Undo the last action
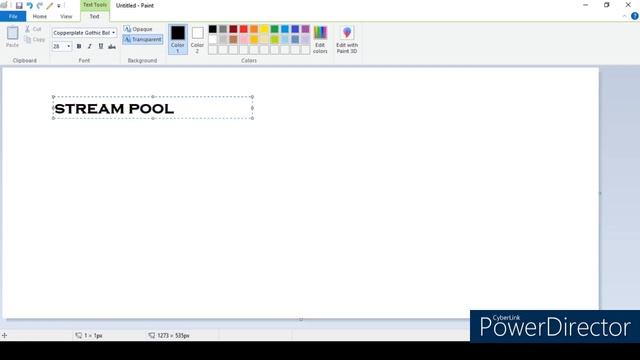 point(29,6)
